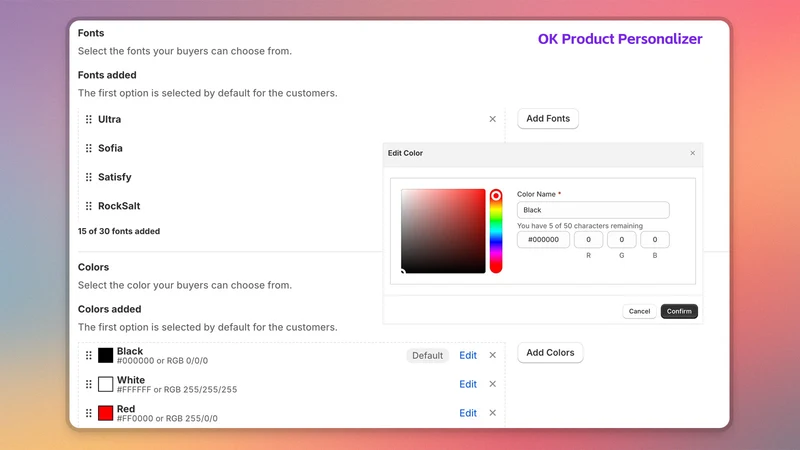Click the Black color swatch
The height and width of the screenshot is (450, 800).
point(106,355)
